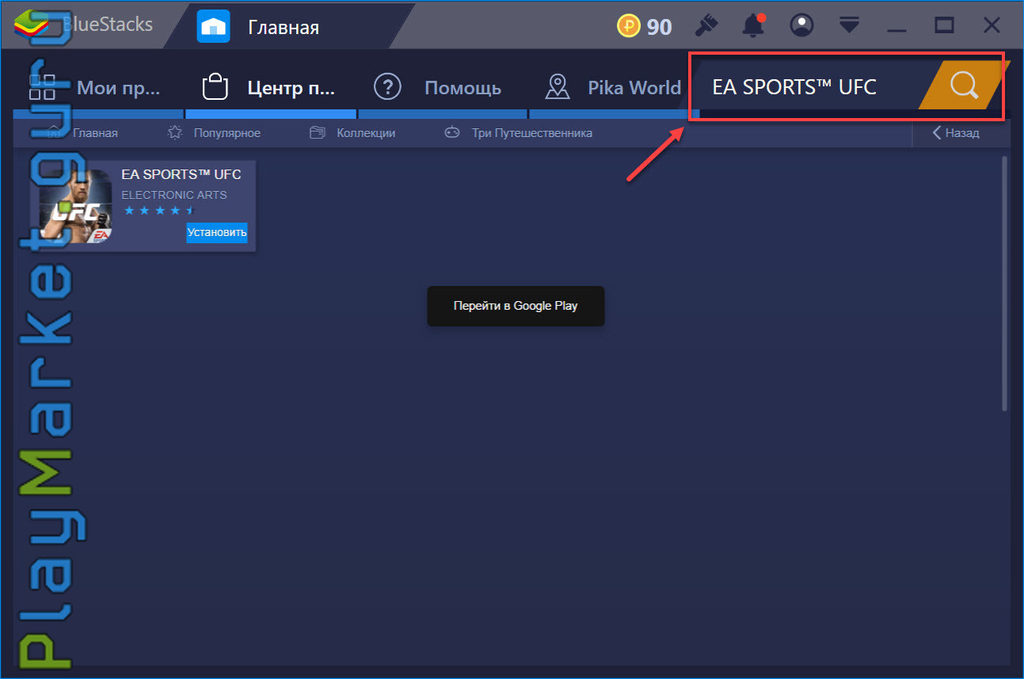1024x679 pixels.
Task: Focus the EA SPORTS UFC search field
Action: click(x=808, y=87)
